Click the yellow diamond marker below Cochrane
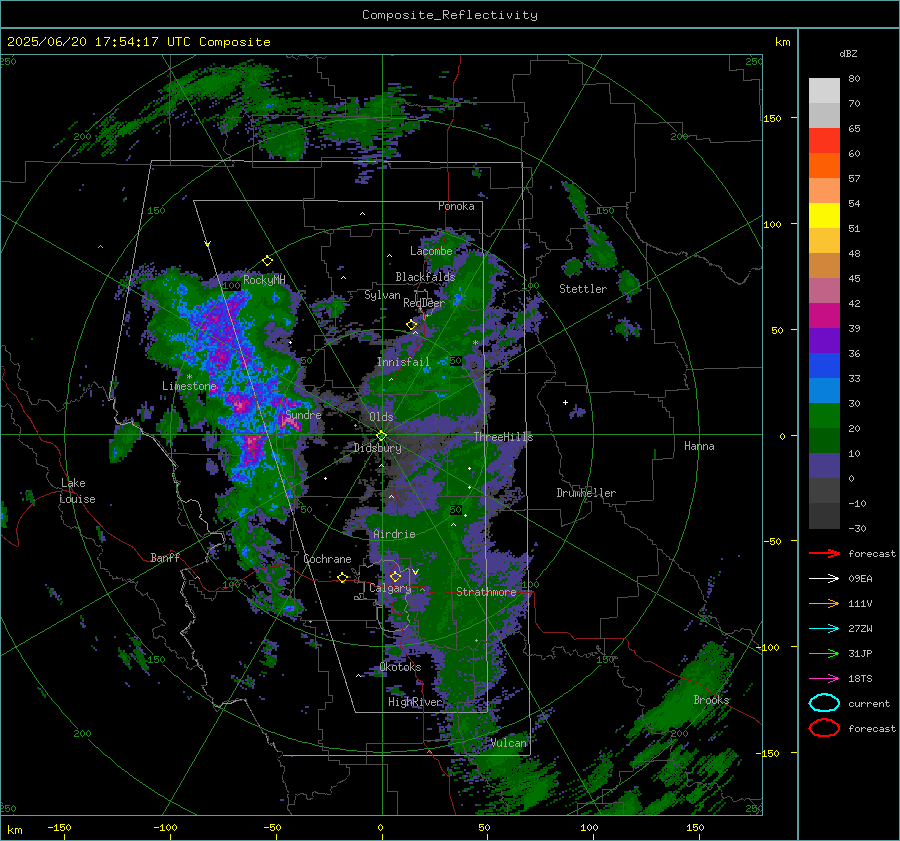The image size is (900, 841). pyautogui.click(x=343, y=578)
